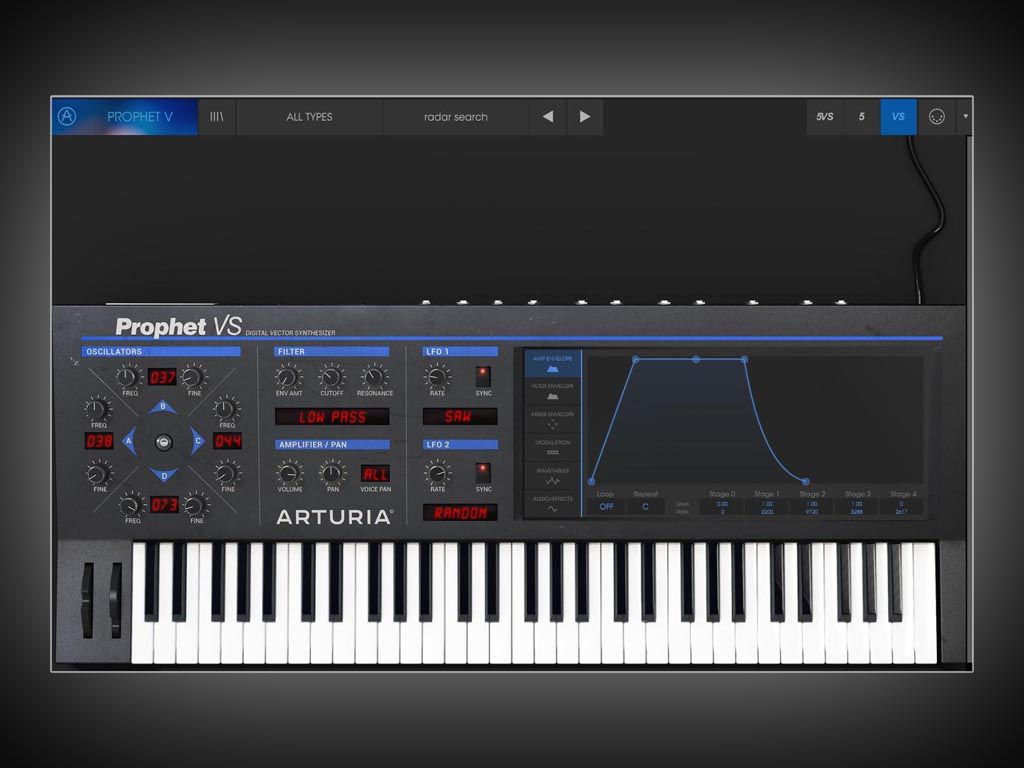
Task: Select oscillator C arrow on vector pad
Action: point(197,441)
